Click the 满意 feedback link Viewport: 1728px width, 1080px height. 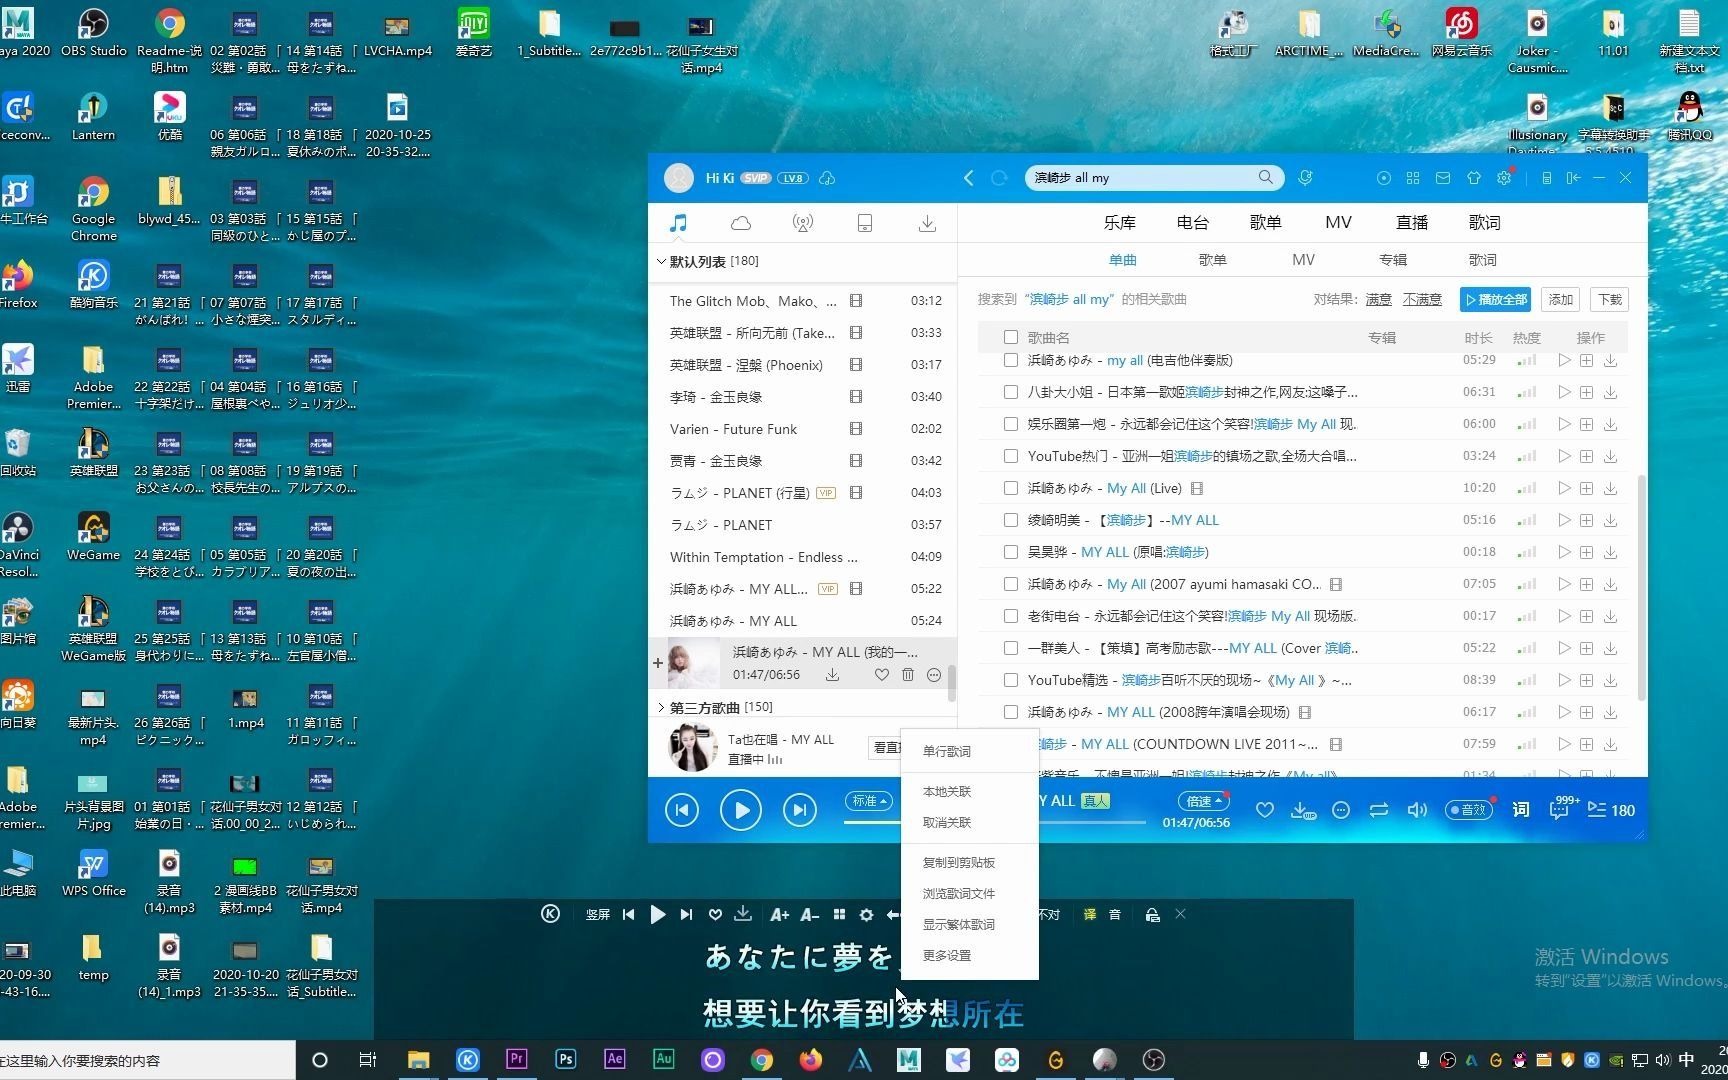pyautogui.click(x=1378, y=299)
